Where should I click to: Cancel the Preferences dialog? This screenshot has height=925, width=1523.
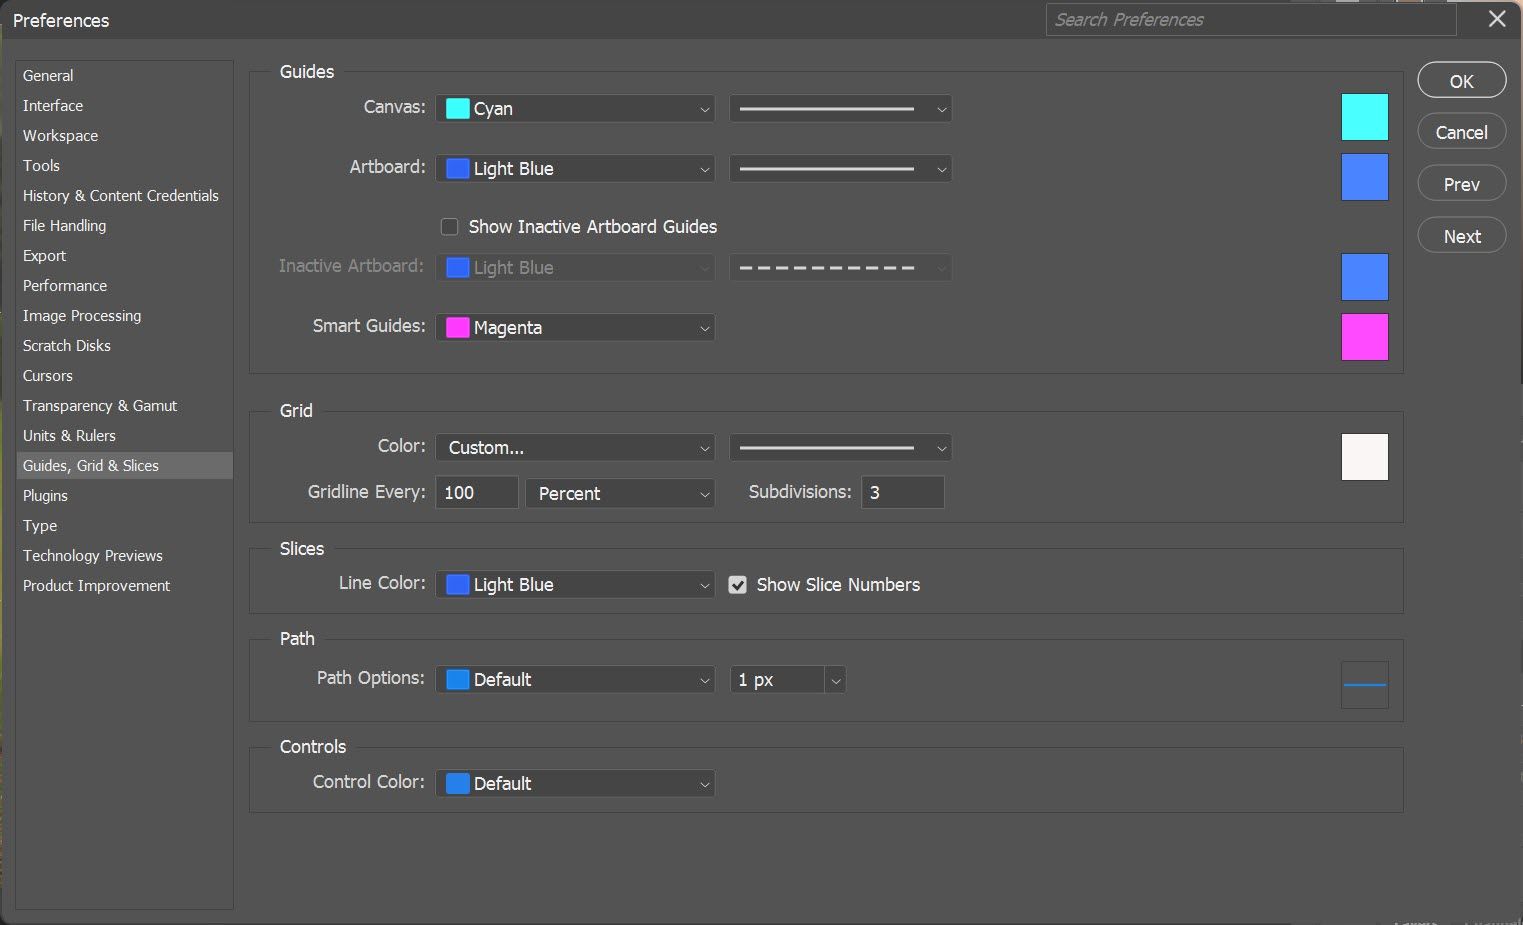(1461, 131)
